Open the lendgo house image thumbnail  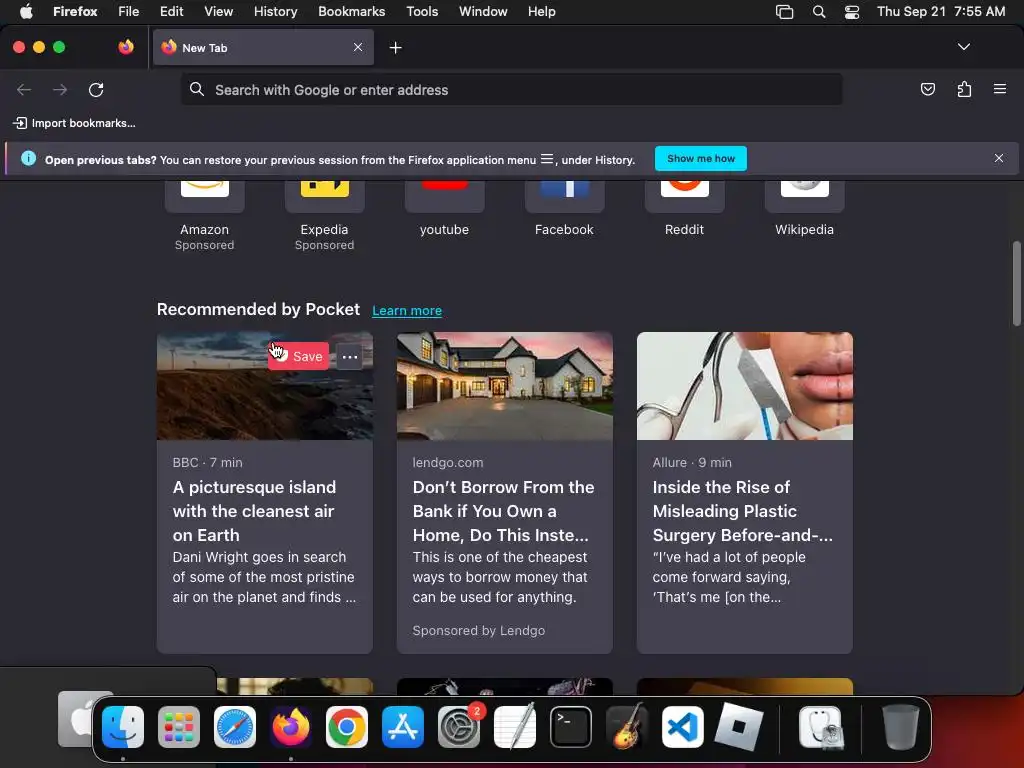tap(505, 386)
